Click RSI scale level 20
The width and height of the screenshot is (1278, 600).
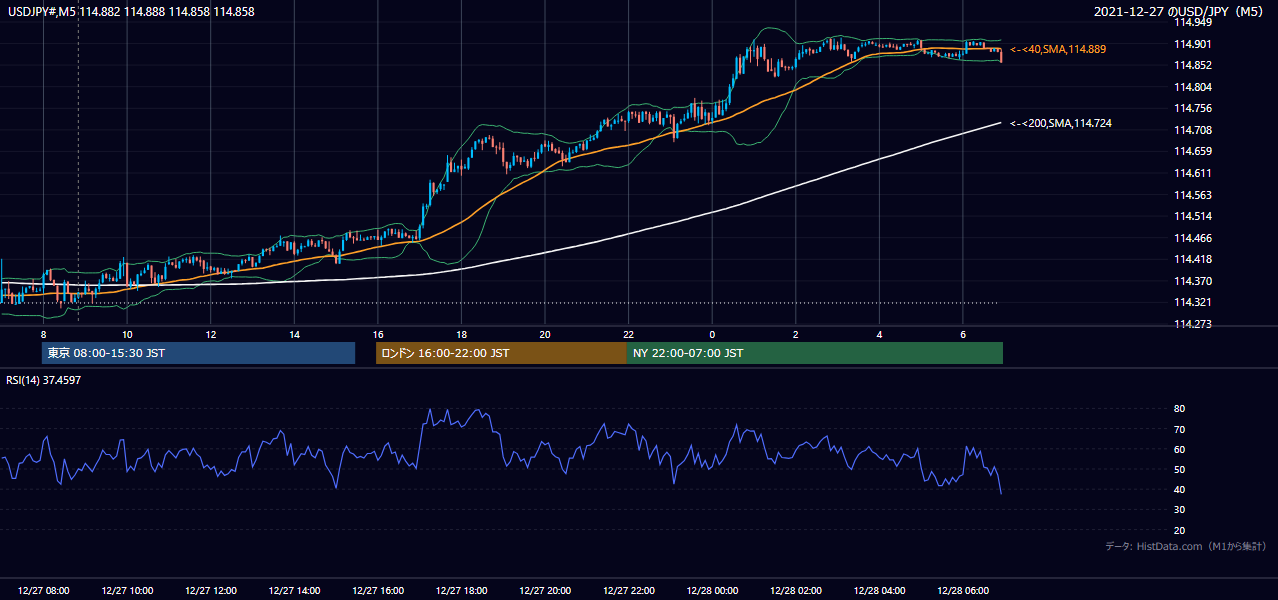[x=1180, y=530]
